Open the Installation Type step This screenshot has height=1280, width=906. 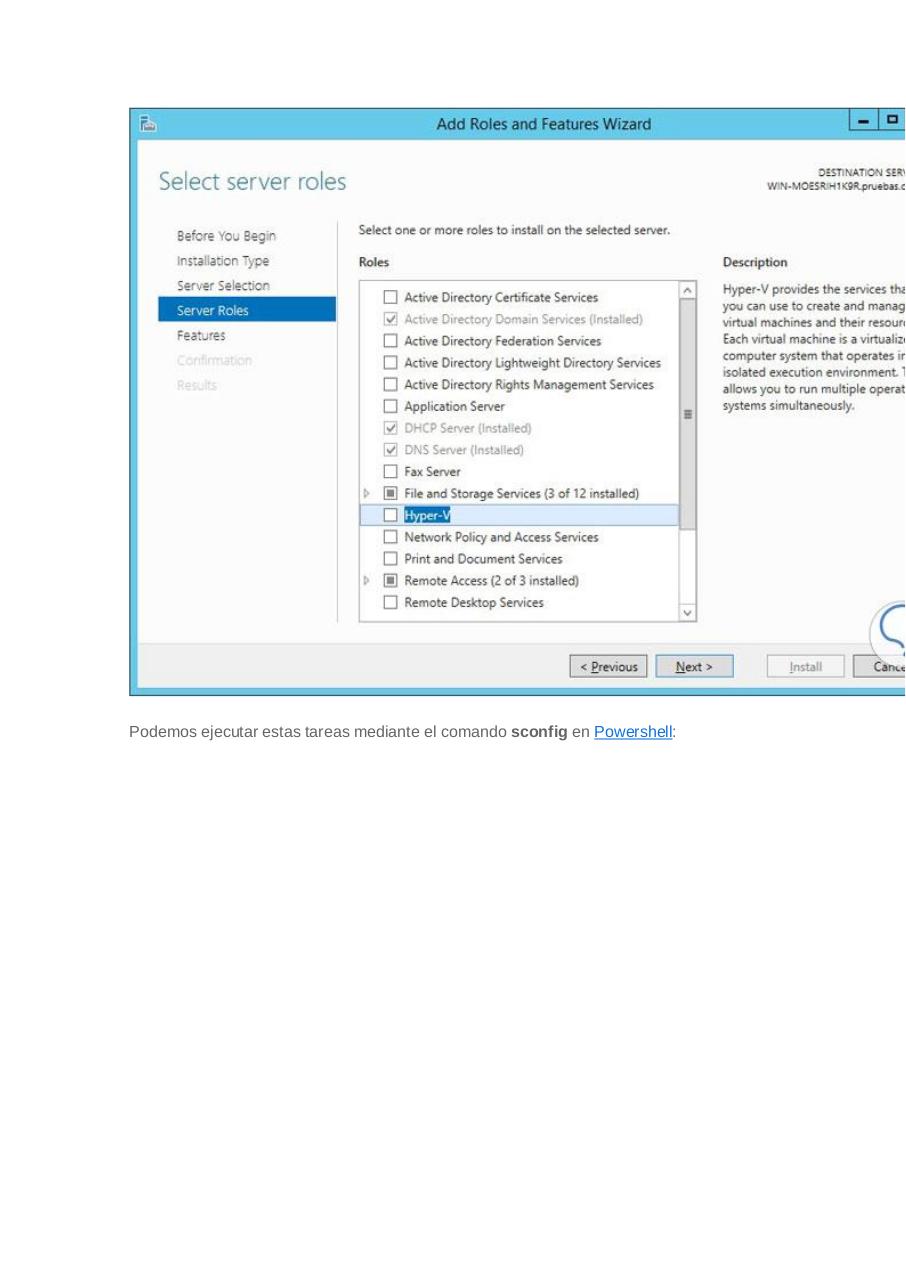[223, 261]
